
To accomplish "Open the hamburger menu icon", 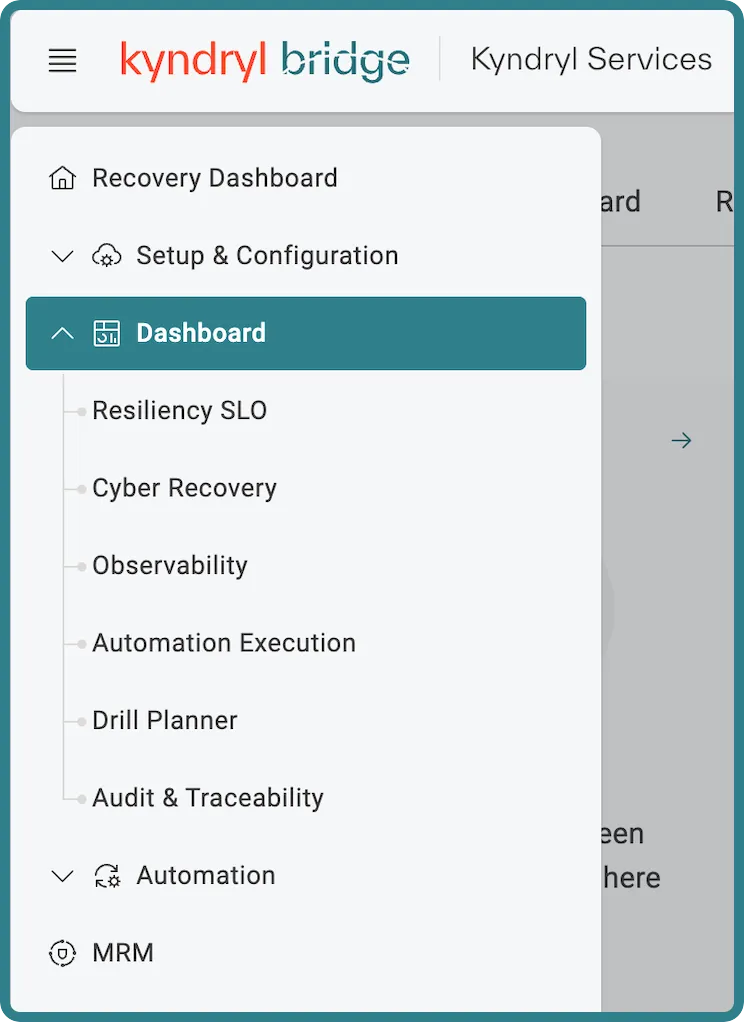I will tap(63, 60).
